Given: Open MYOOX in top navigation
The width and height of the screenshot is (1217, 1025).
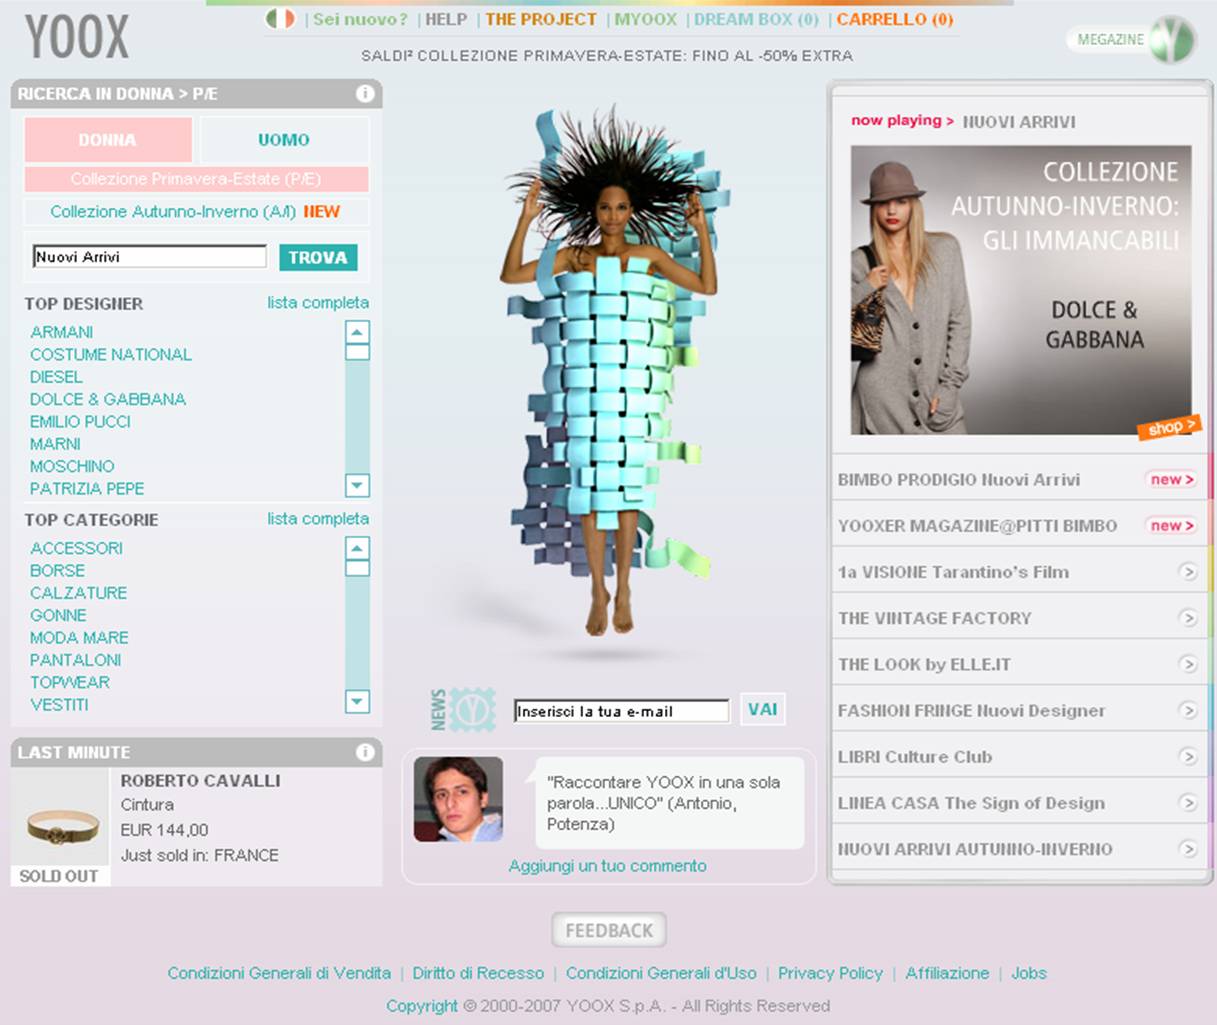Looking at the screenshot, I should pos(645,19).
